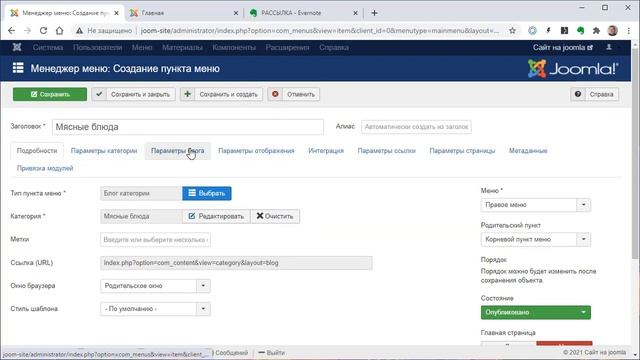
Task: Open the Материалы menu
Action: pyautogui.click(x=182, y=47)
